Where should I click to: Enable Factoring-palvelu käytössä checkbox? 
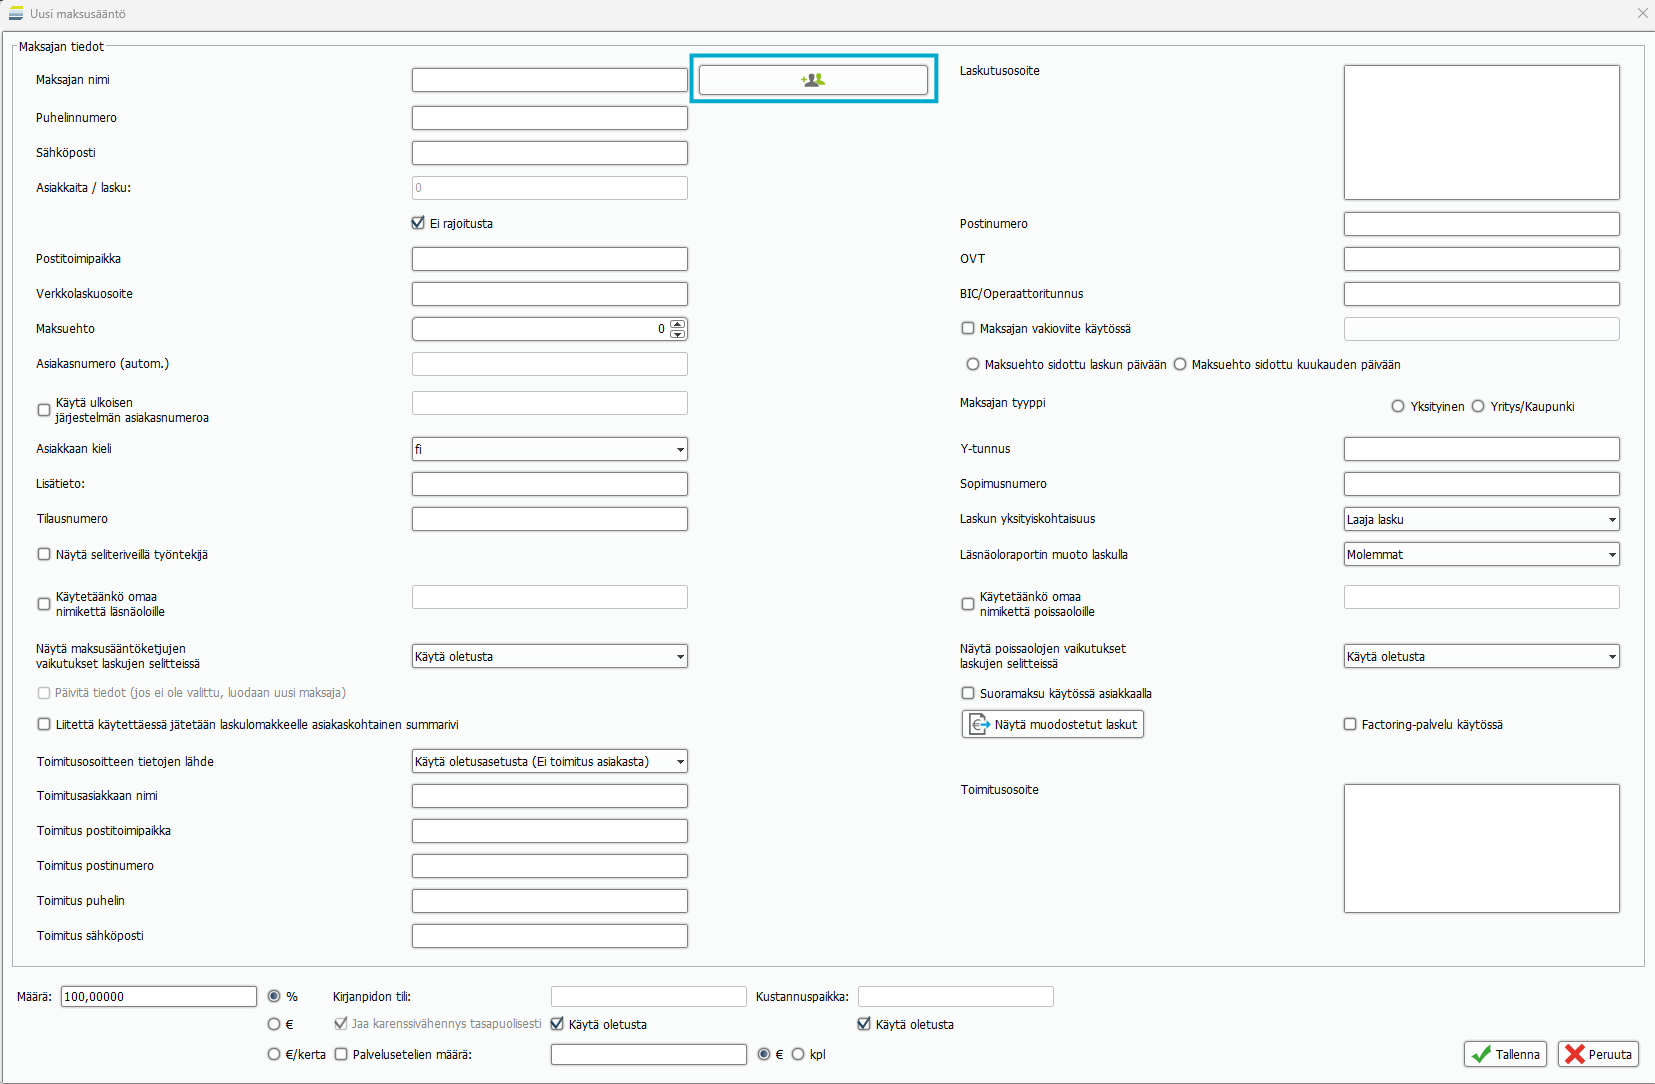[x=1350, y=724]
